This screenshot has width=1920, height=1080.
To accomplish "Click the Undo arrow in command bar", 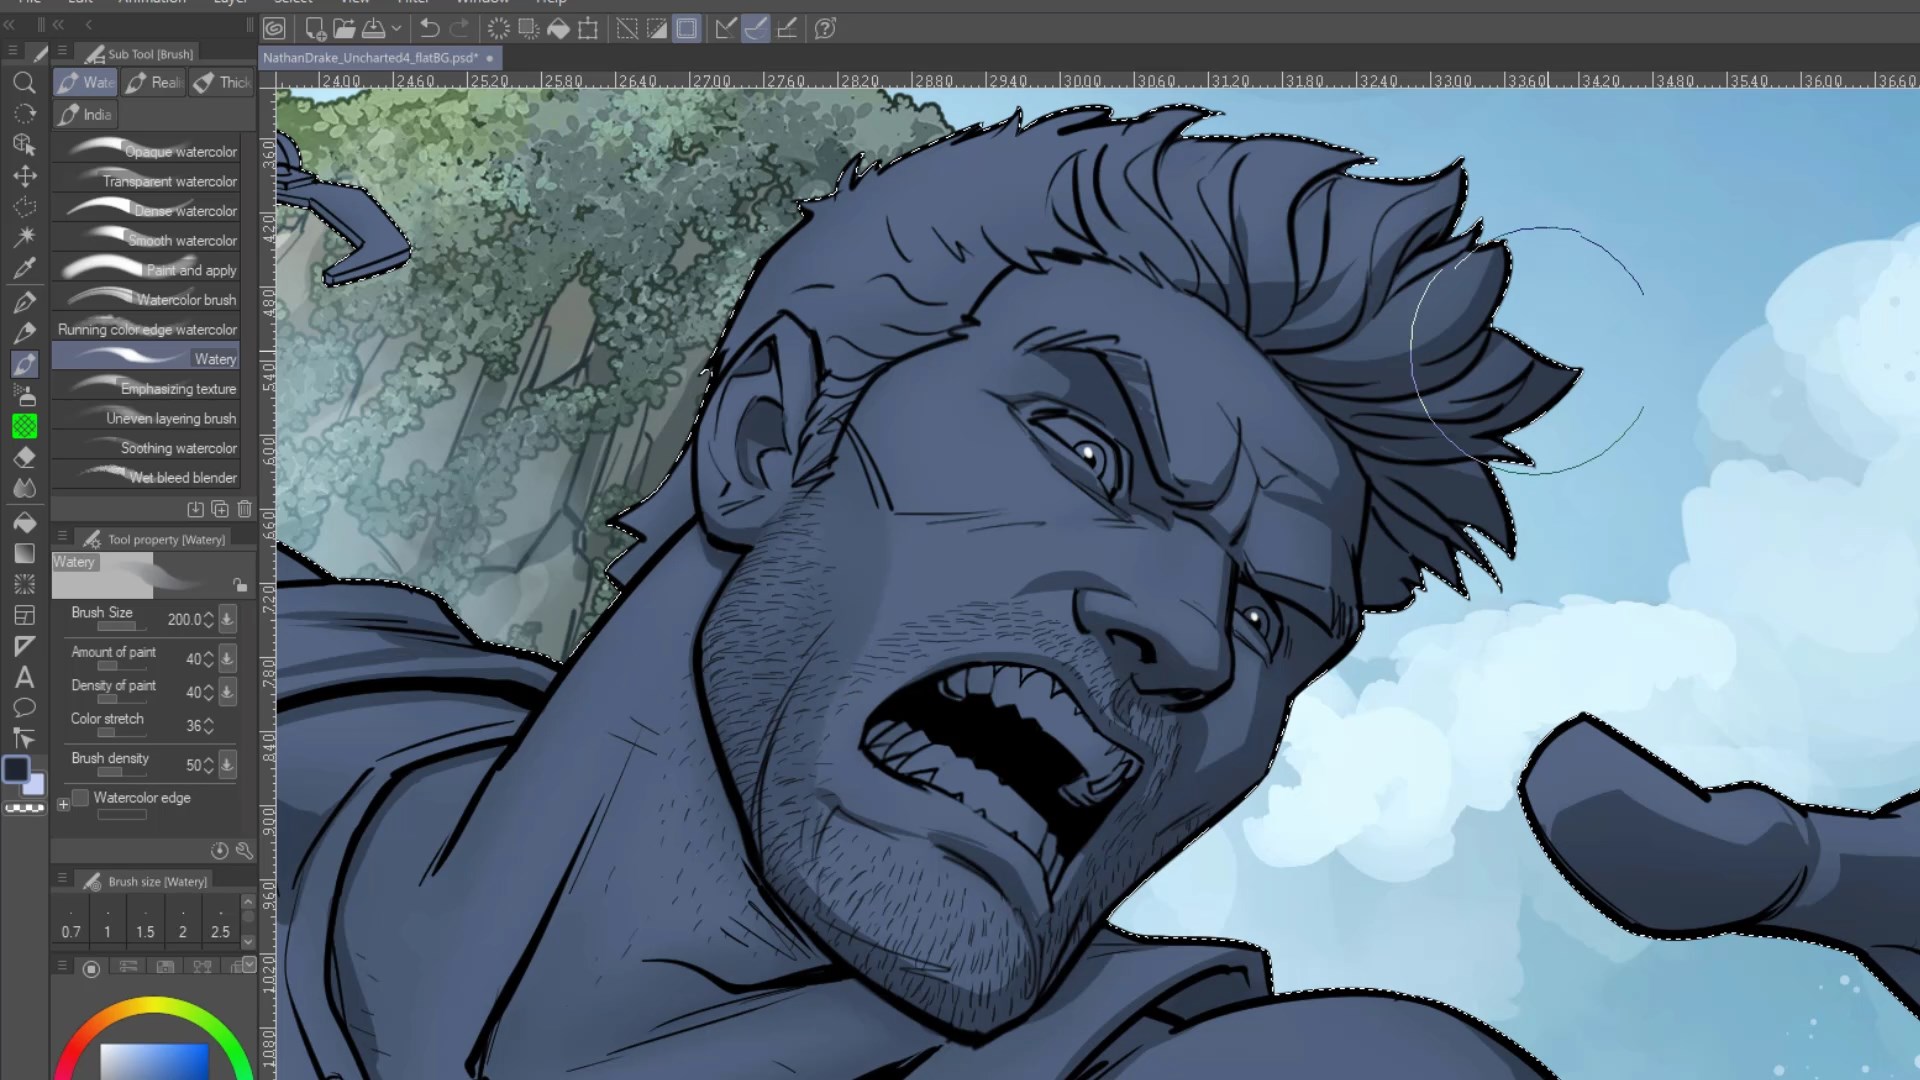I will [429, 29].
